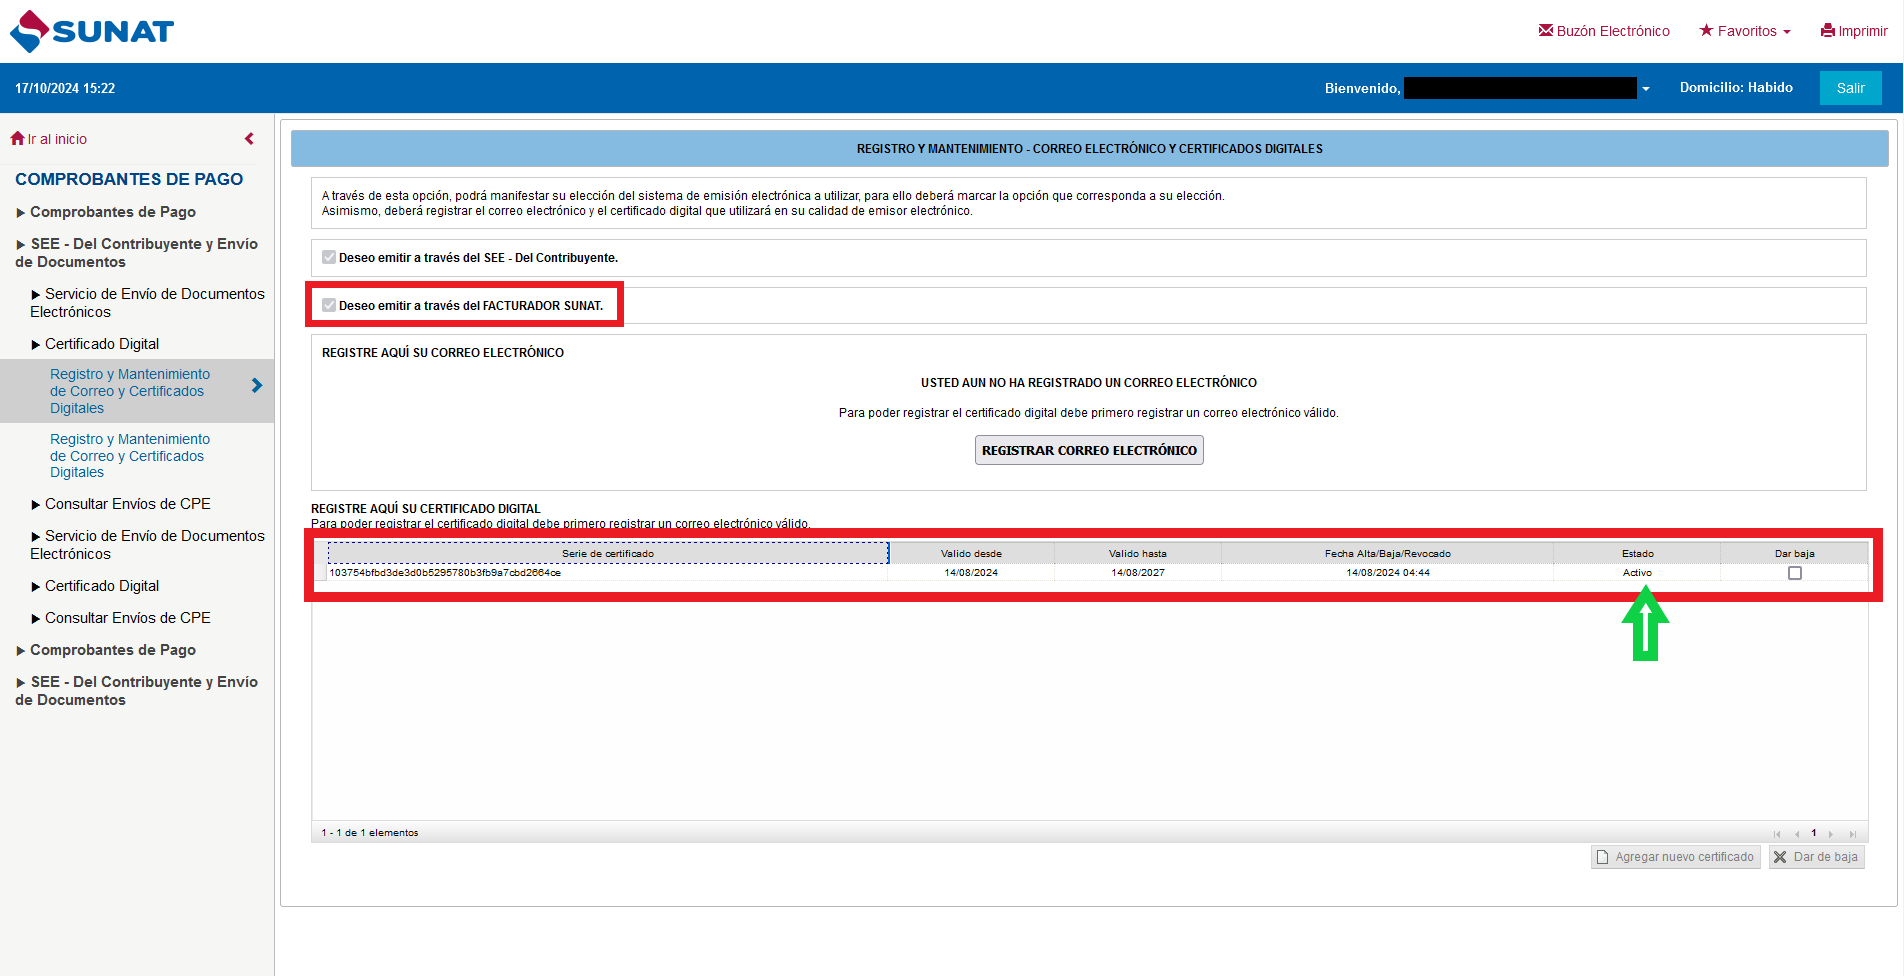The image size is (1904, 976).
Task: Click the Salir button
Action: click(x=1850, y=88)
